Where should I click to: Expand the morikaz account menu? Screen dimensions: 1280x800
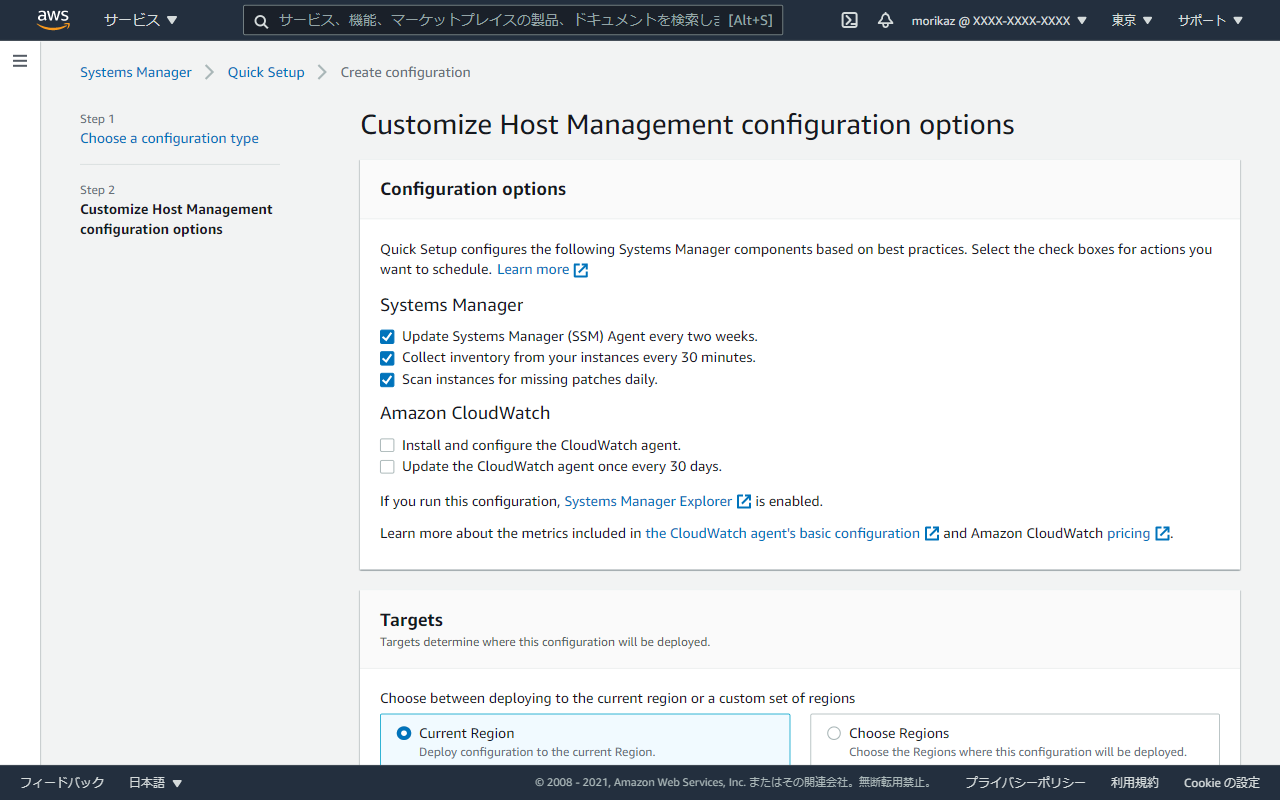998,20
